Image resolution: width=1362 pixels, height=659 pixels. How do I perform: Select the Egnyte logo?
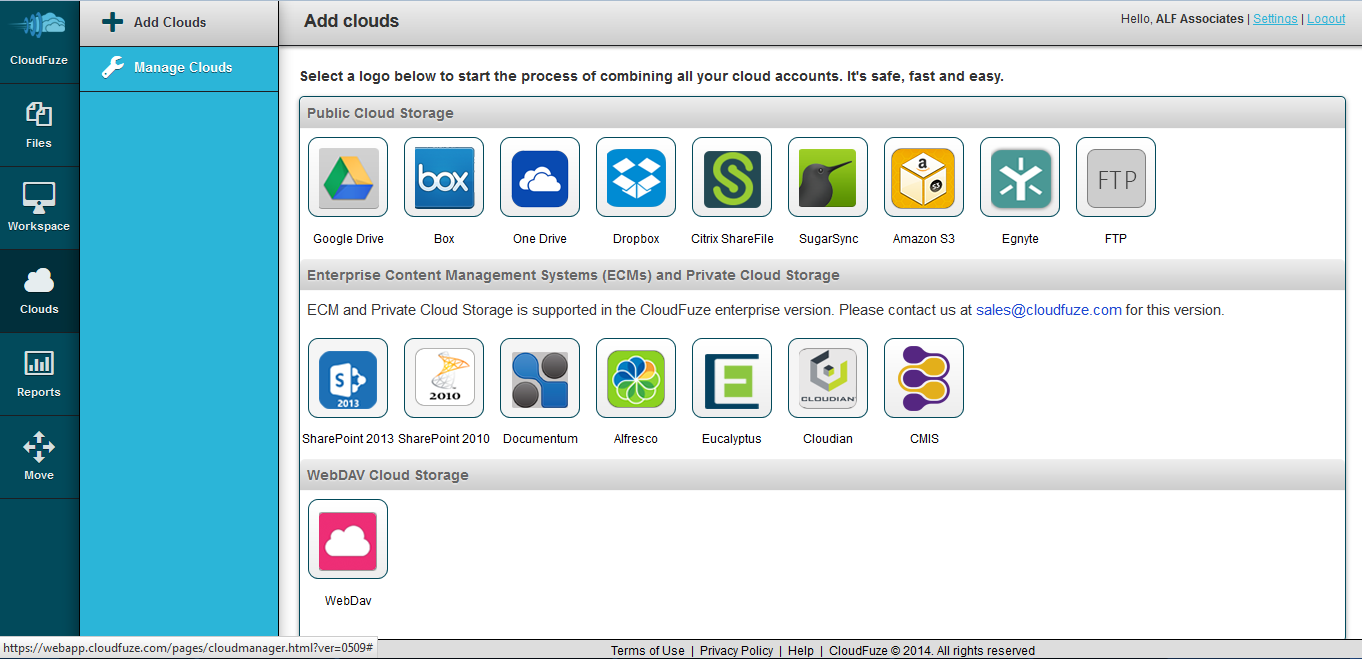coord(1020,177)
